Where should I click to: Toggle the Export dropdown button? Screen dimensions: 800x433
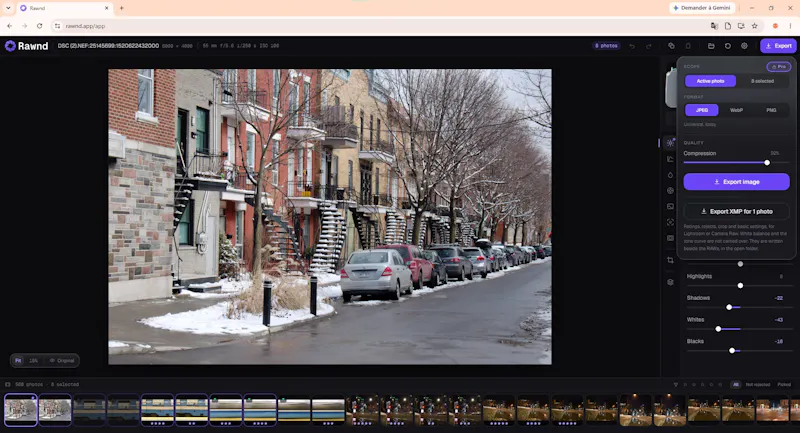click(779, 46)
